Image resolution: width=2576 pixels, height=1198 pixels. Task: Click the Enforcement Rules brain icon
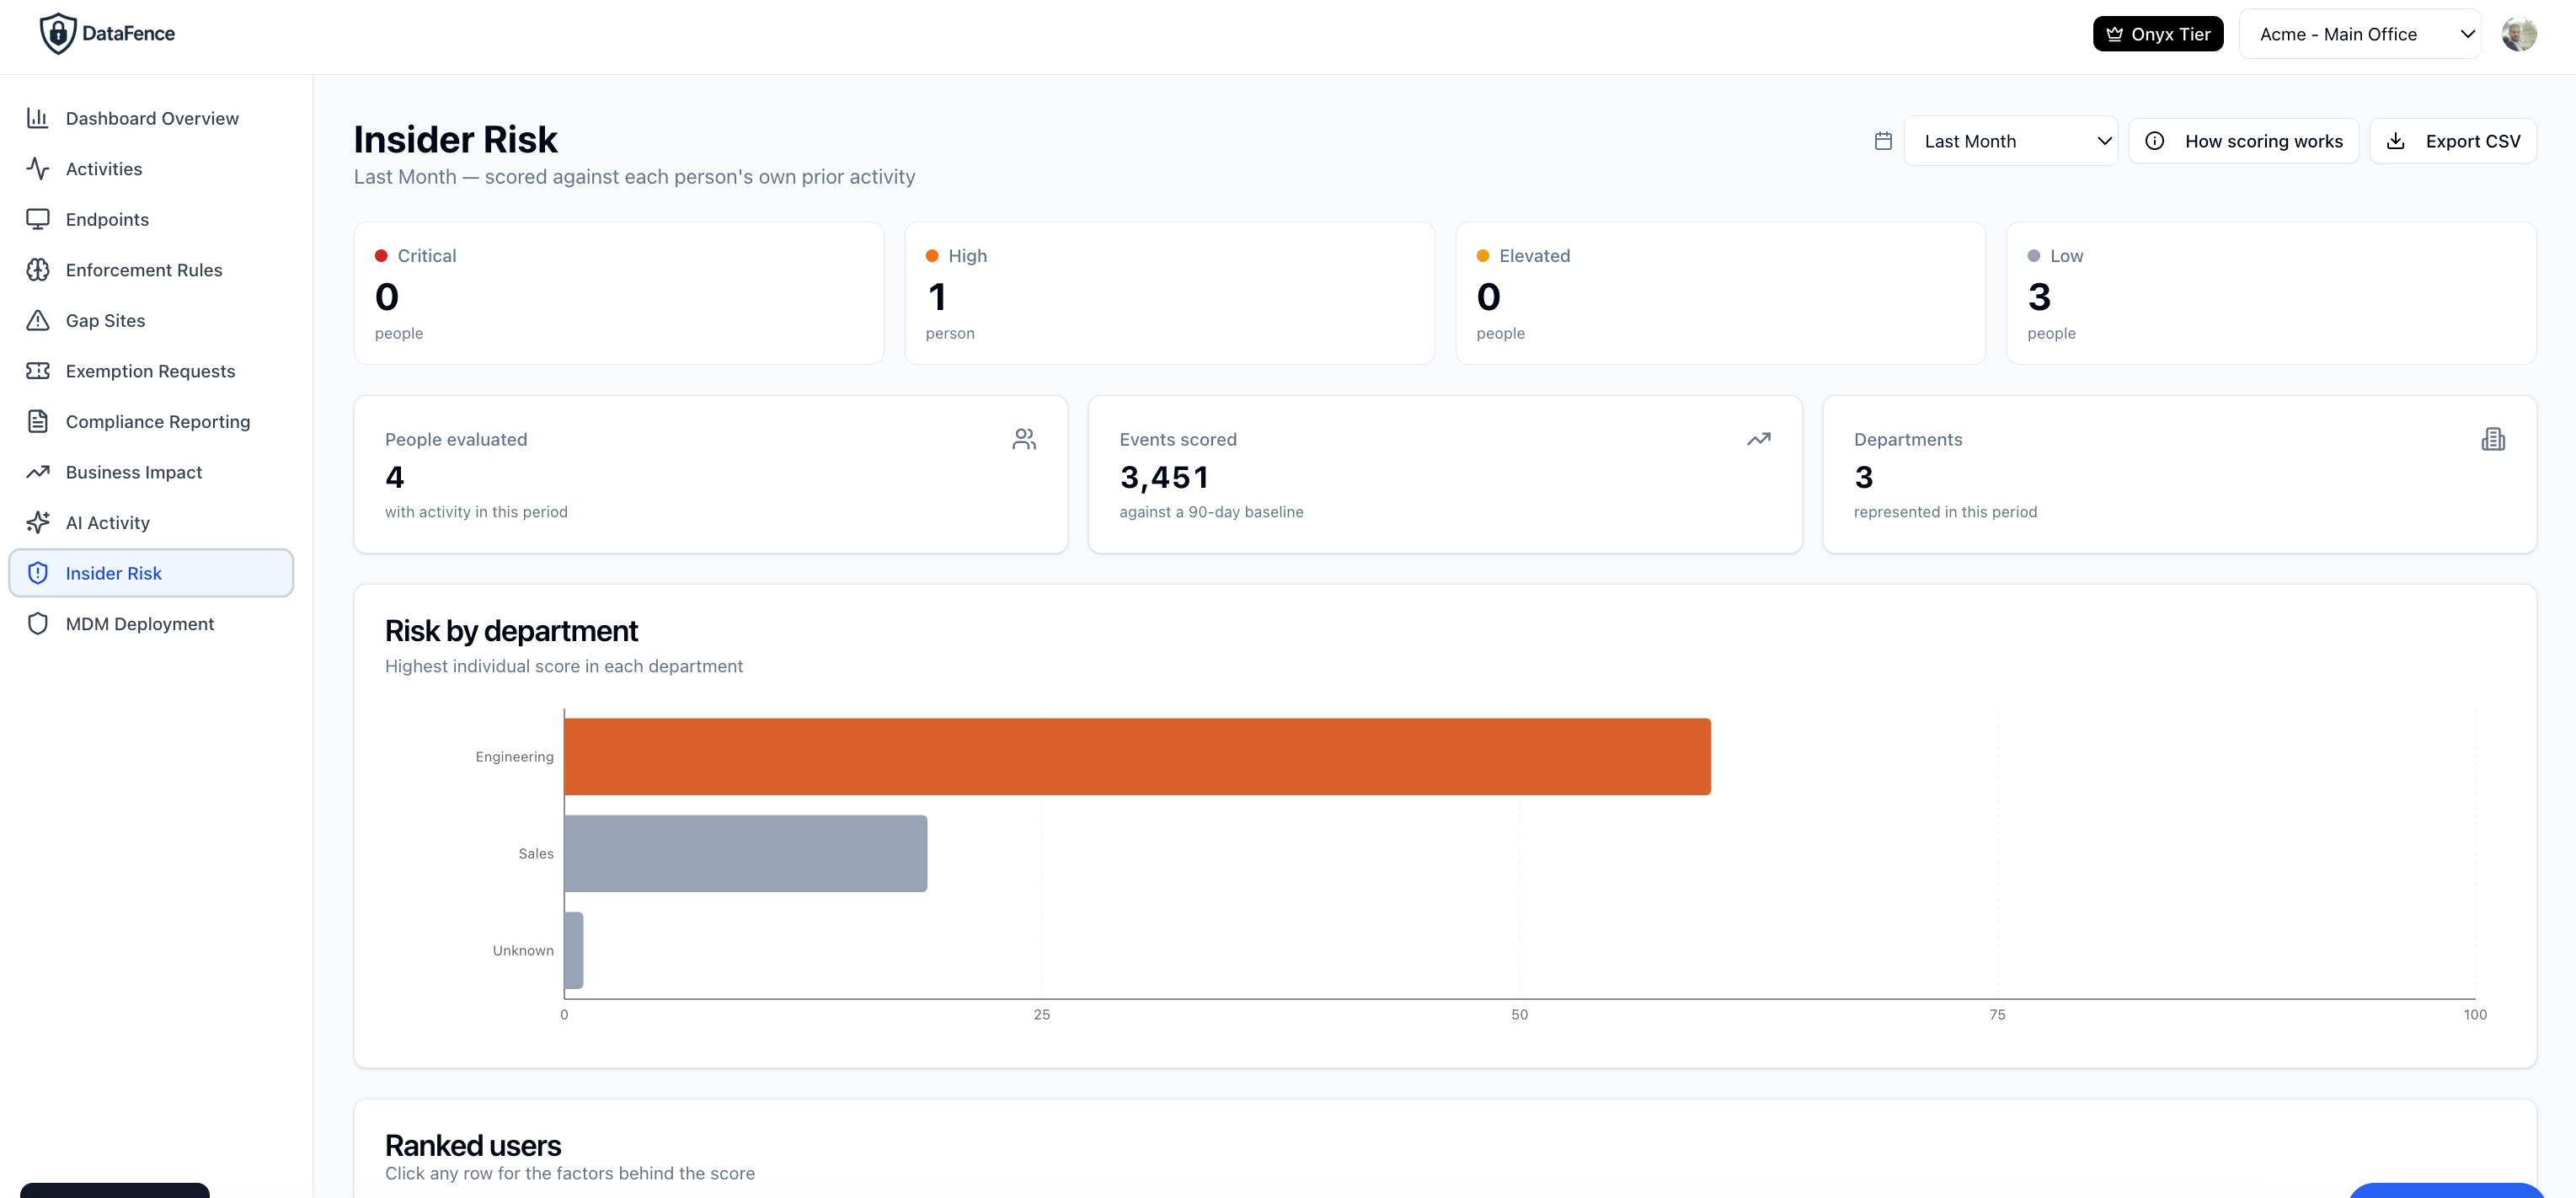click(x=38, y=270)
